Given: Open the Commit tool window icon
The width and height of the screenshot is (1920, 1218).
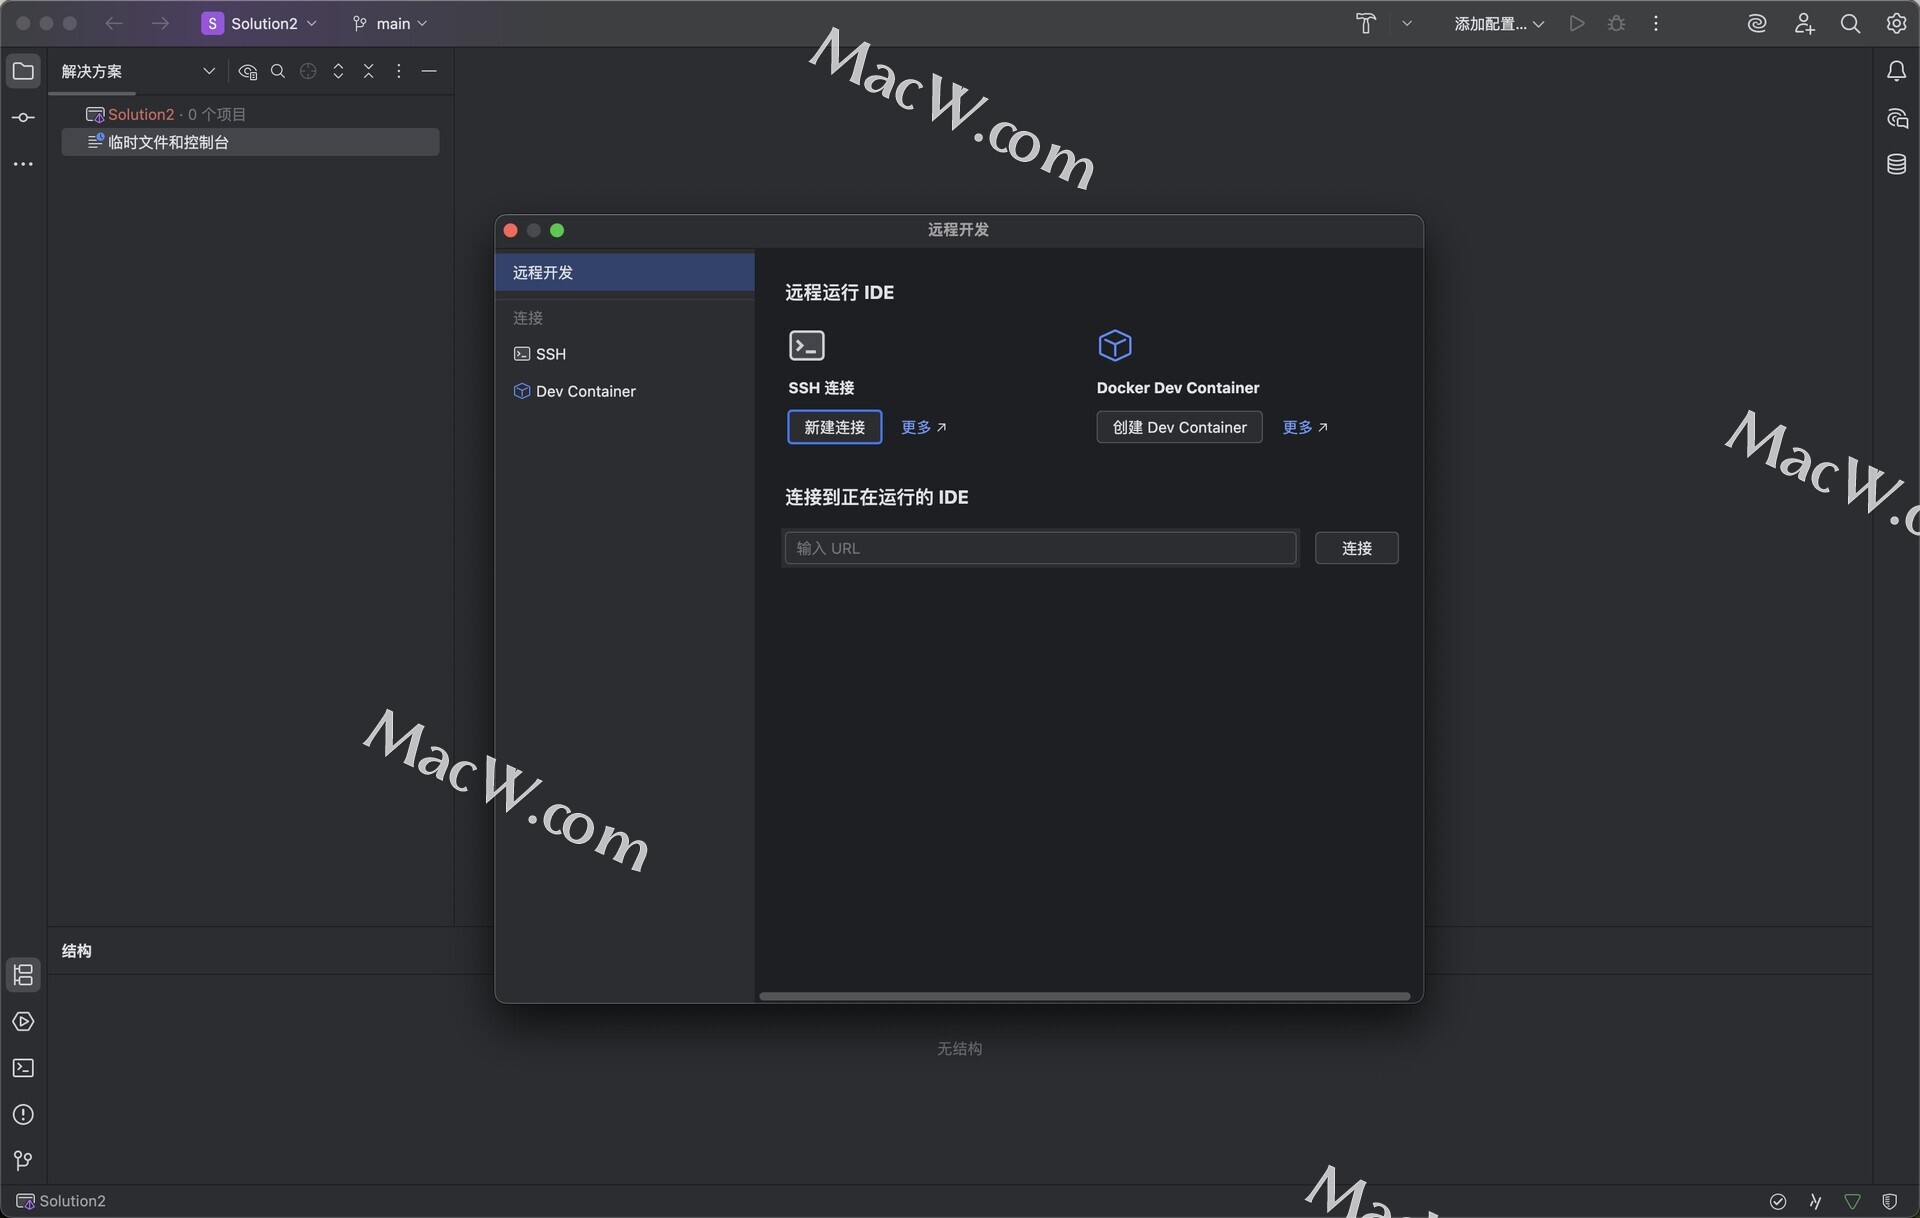Looking at the screenshot, I should click(23, 117).
